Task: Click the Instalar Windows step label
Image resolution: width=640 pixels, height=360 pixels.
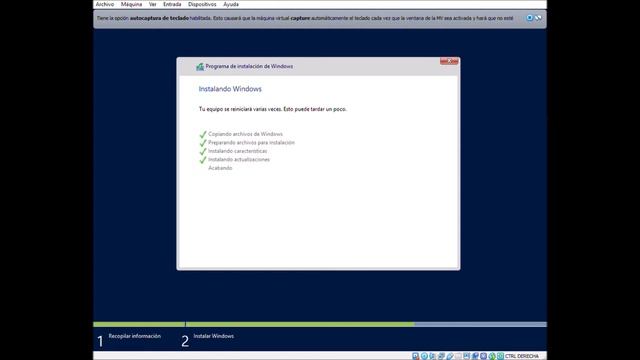Action: [213, 336]
